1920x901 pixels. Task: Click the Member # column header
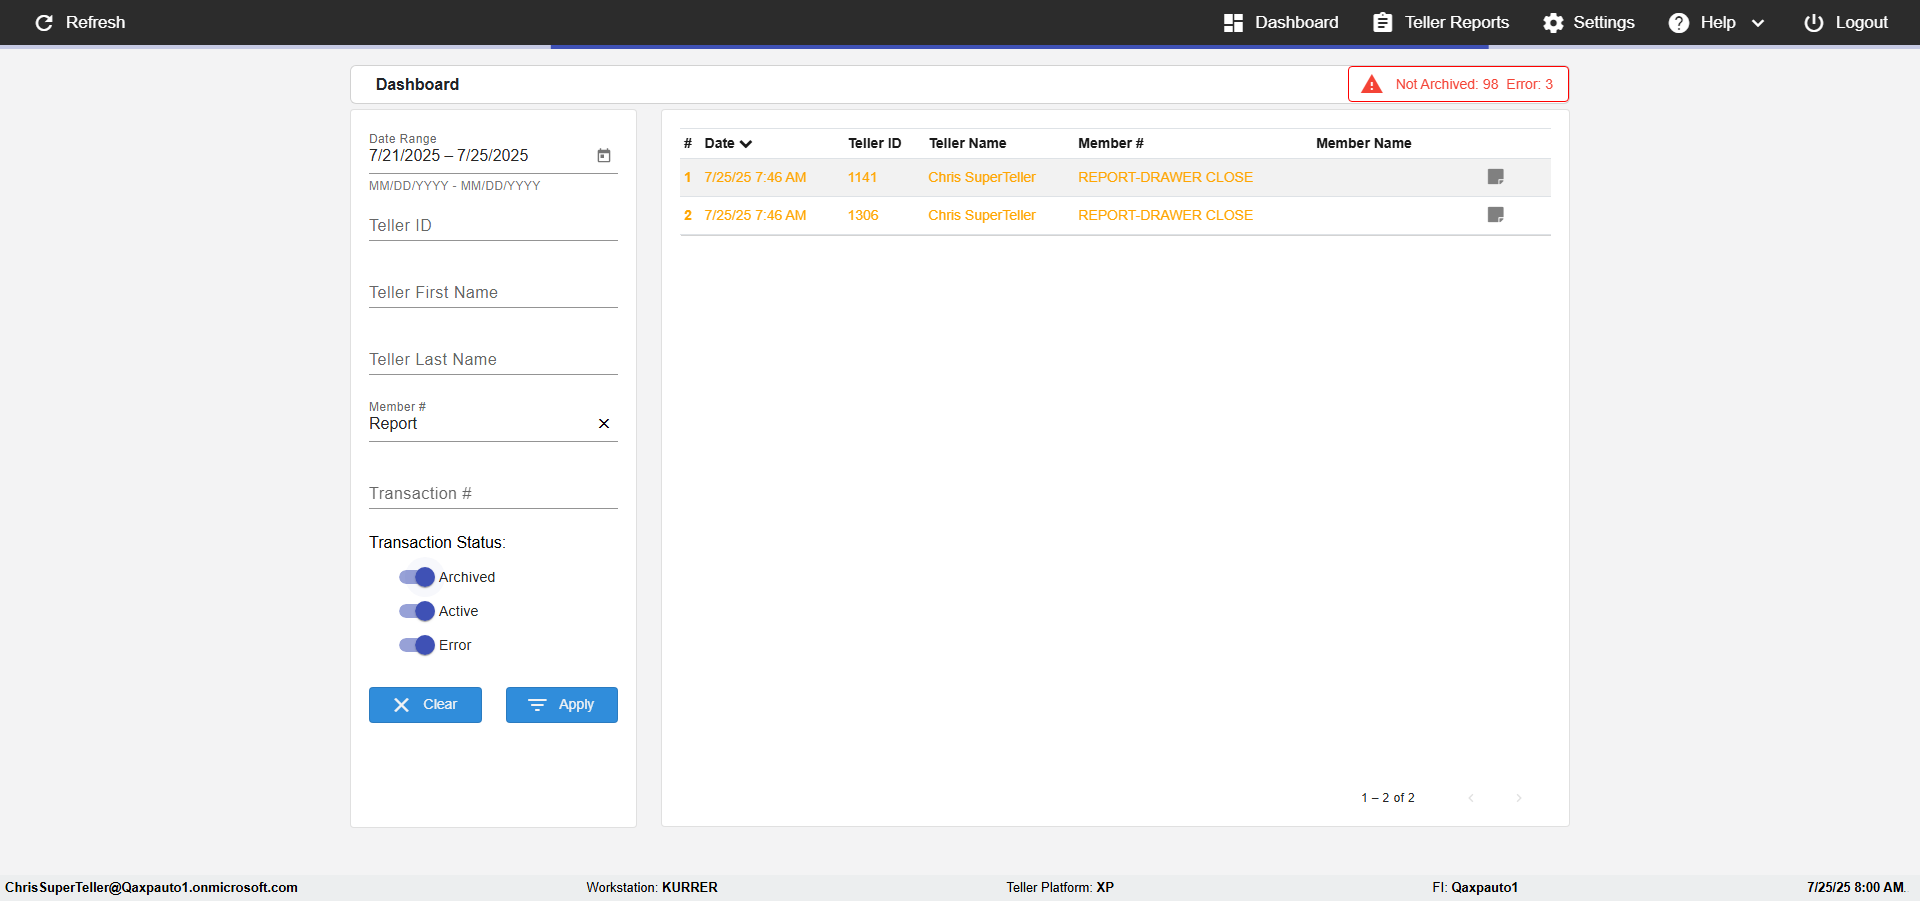1111,144
